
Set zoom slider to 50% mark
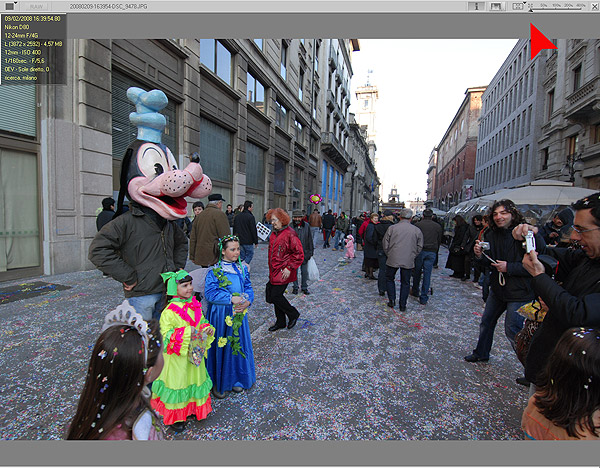click(x=544, y=6)
